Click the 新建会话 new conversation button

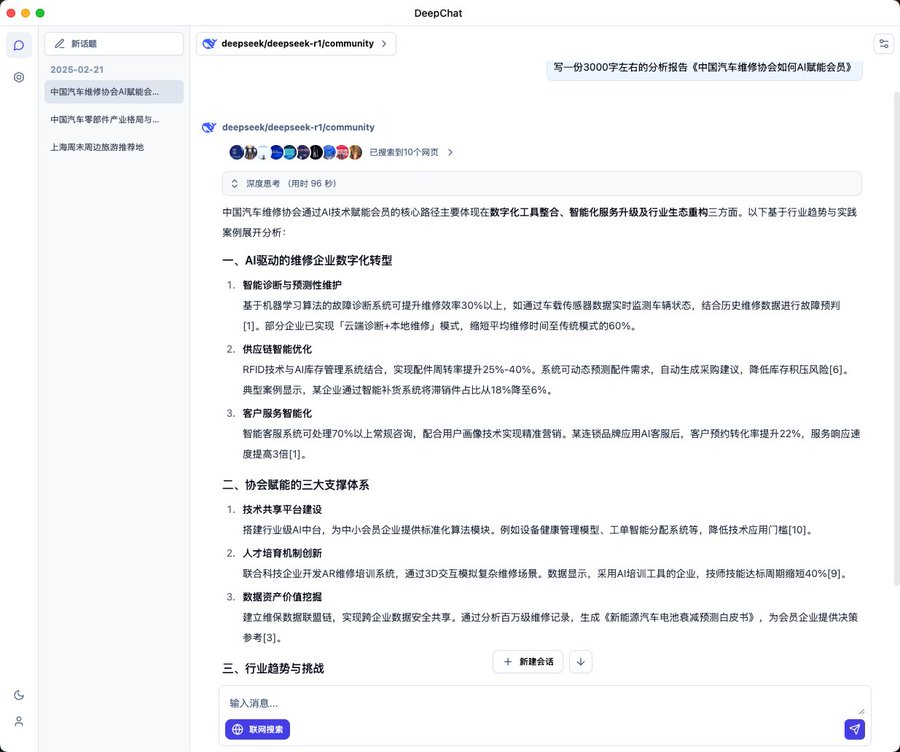click(x=528, y=662)
